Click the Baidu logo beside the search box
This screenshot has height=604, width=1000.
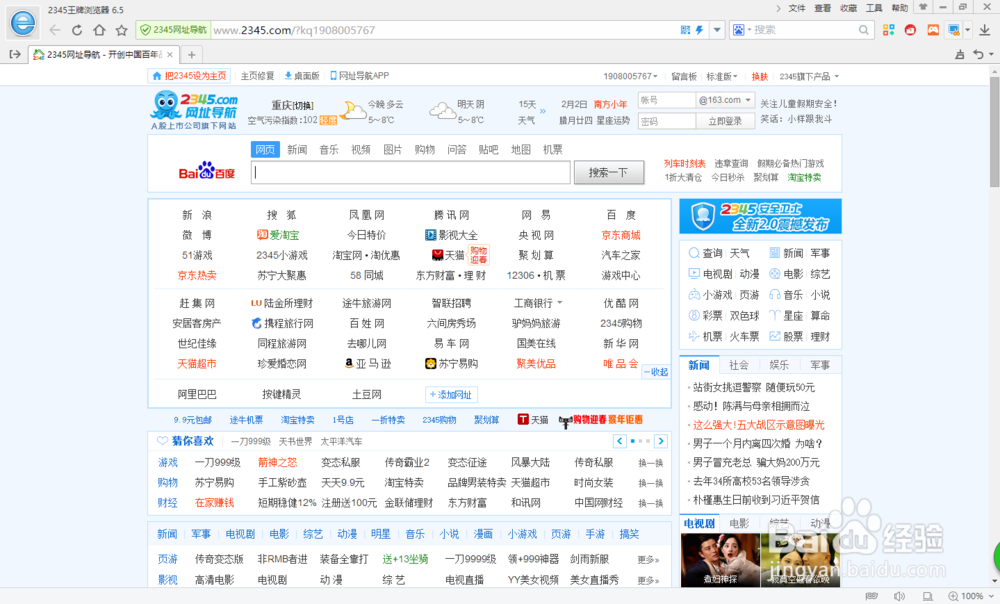tap(207, 171)
